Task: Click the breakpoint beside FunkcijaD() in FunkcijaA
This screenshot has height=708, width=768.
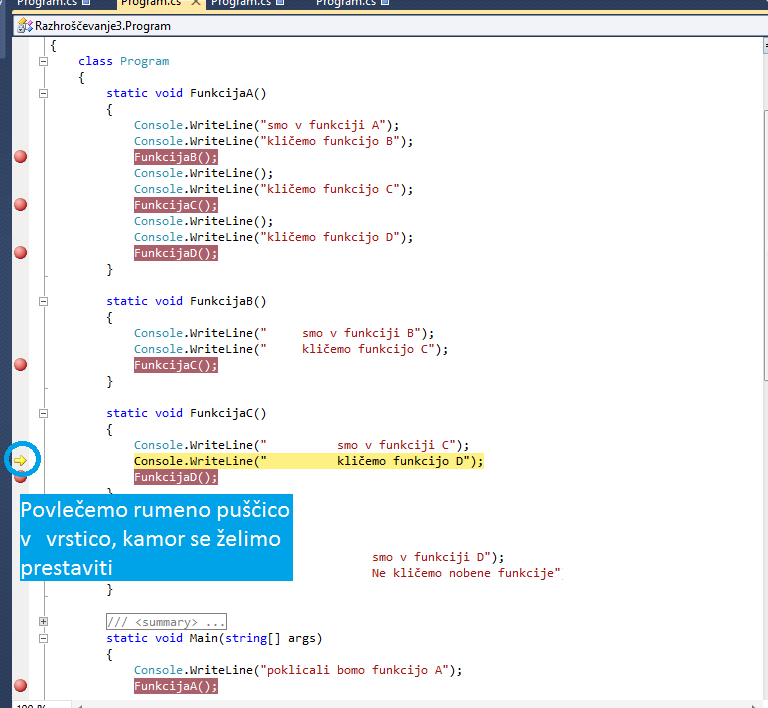Action: pos(20,253)
